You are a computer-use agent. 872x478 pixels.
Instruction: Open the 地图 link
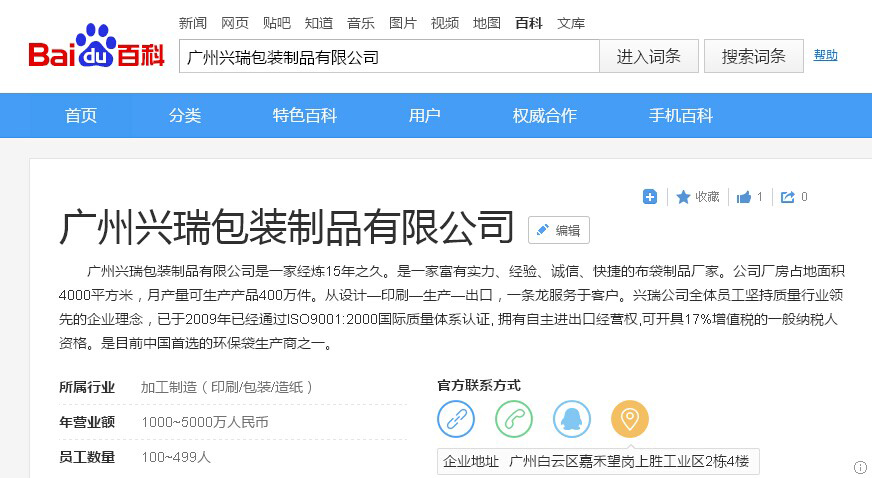487,23
